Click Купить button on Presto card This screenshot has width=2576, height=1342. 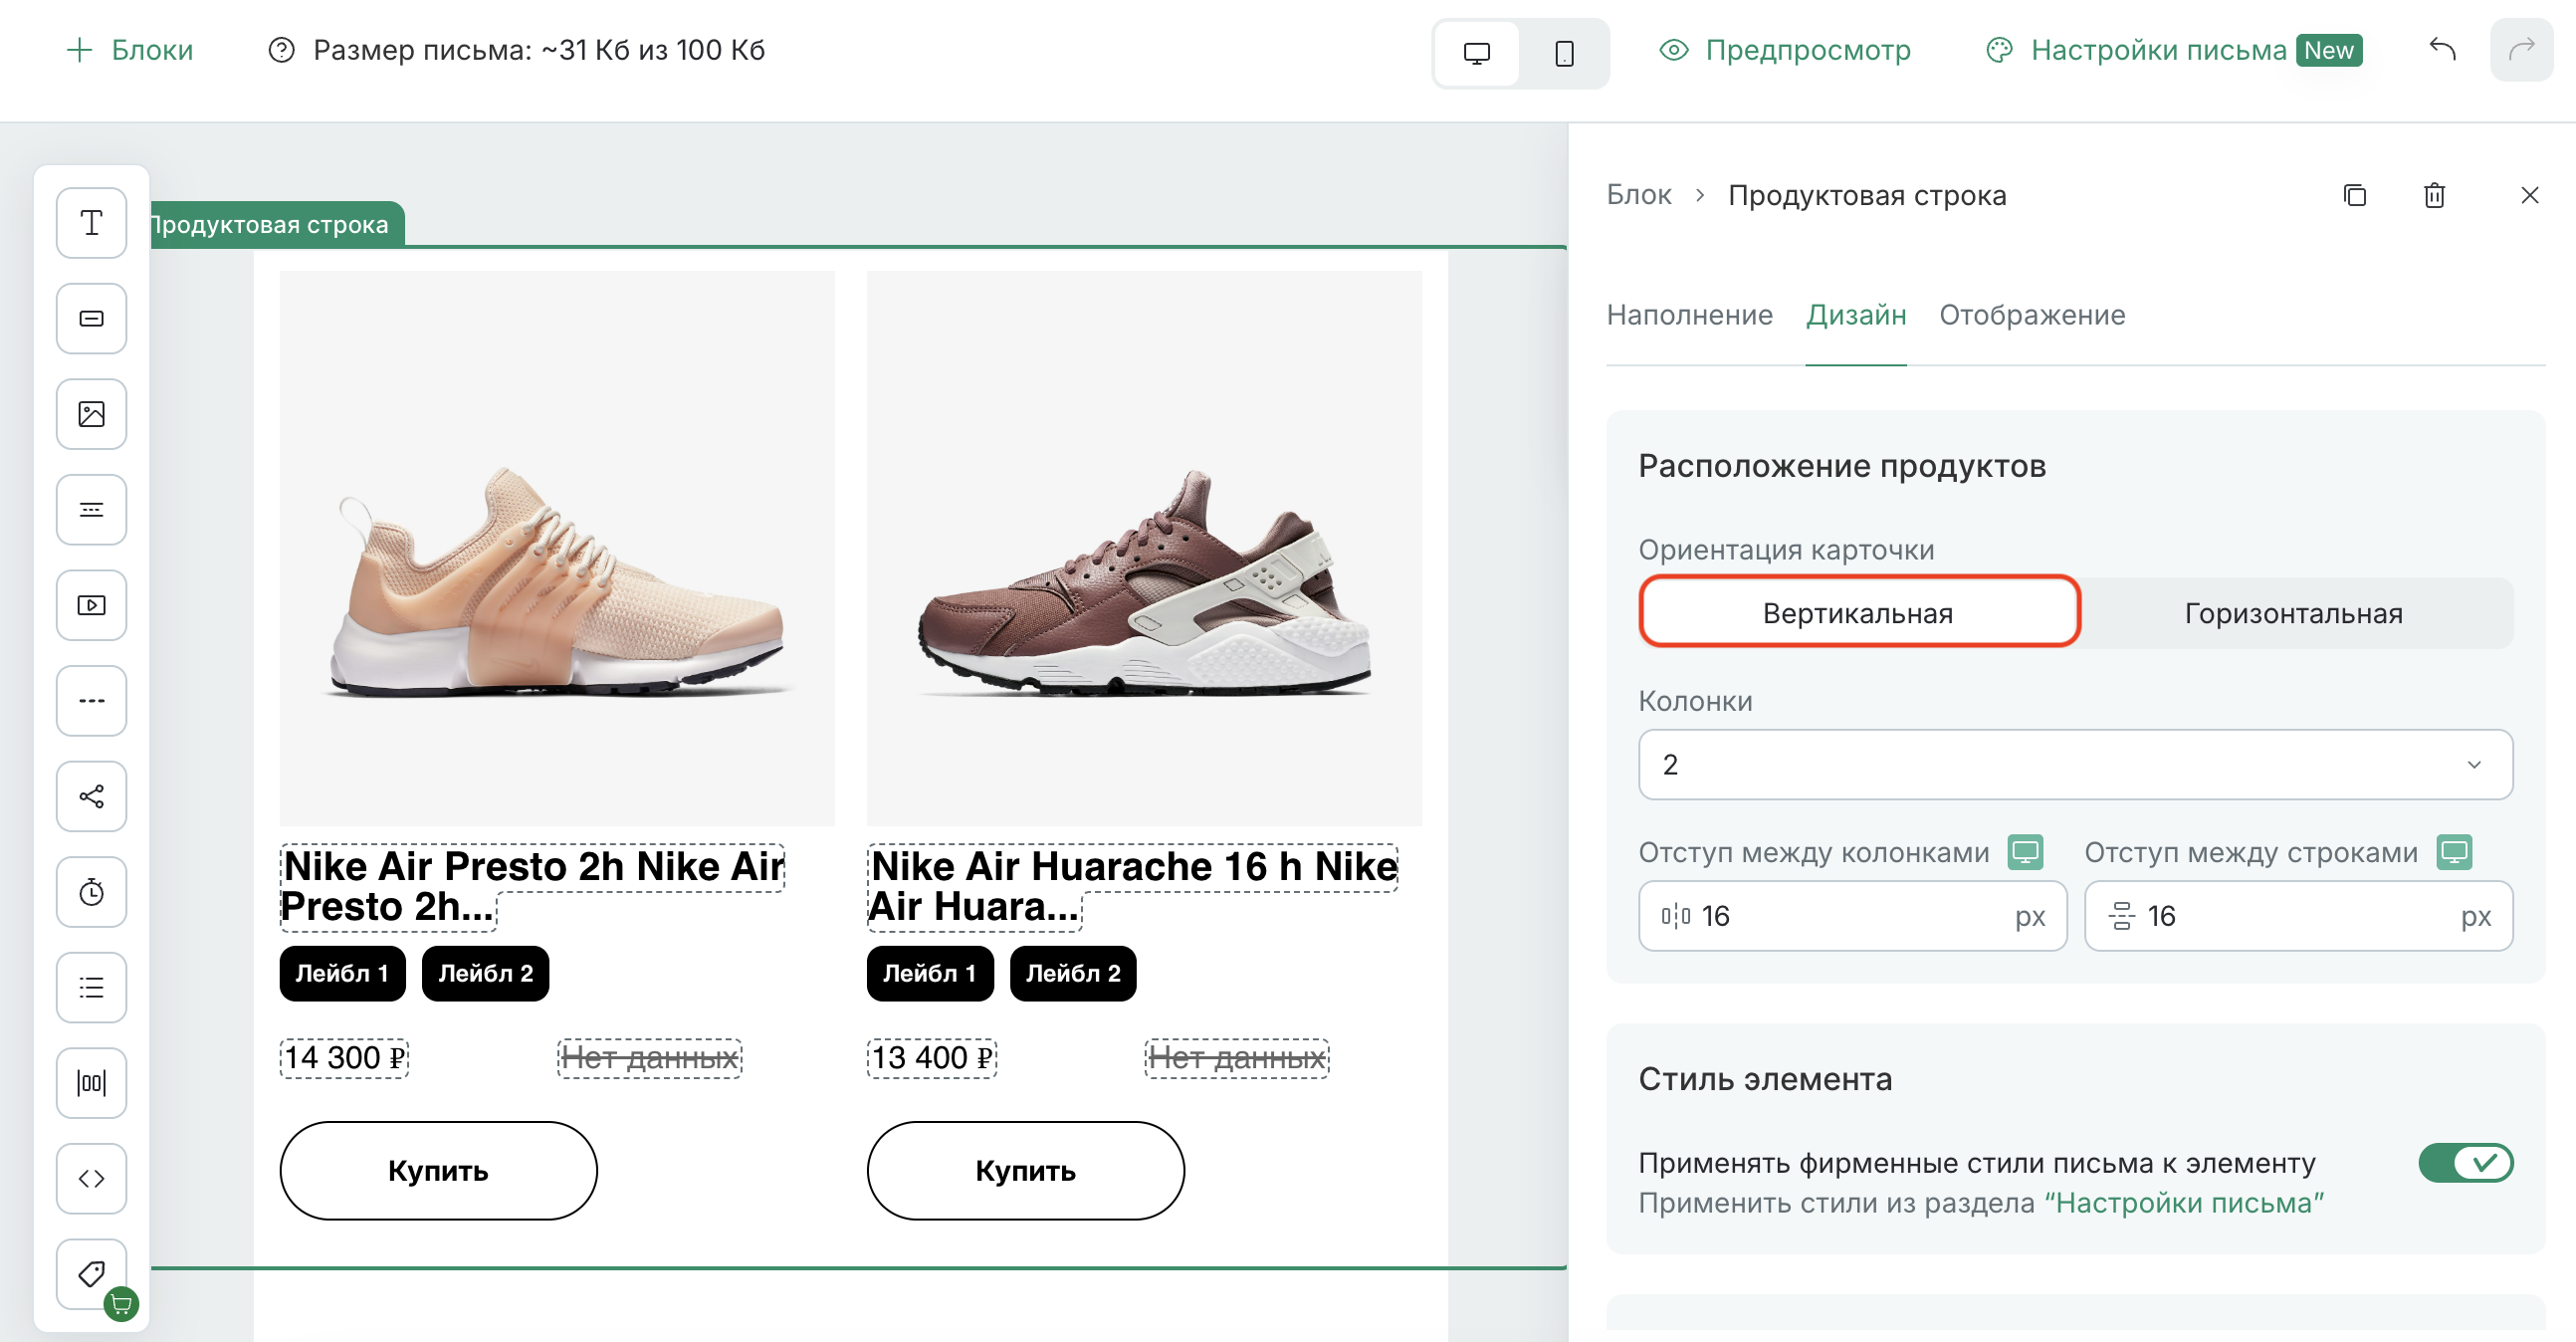tap(438, 1170)
